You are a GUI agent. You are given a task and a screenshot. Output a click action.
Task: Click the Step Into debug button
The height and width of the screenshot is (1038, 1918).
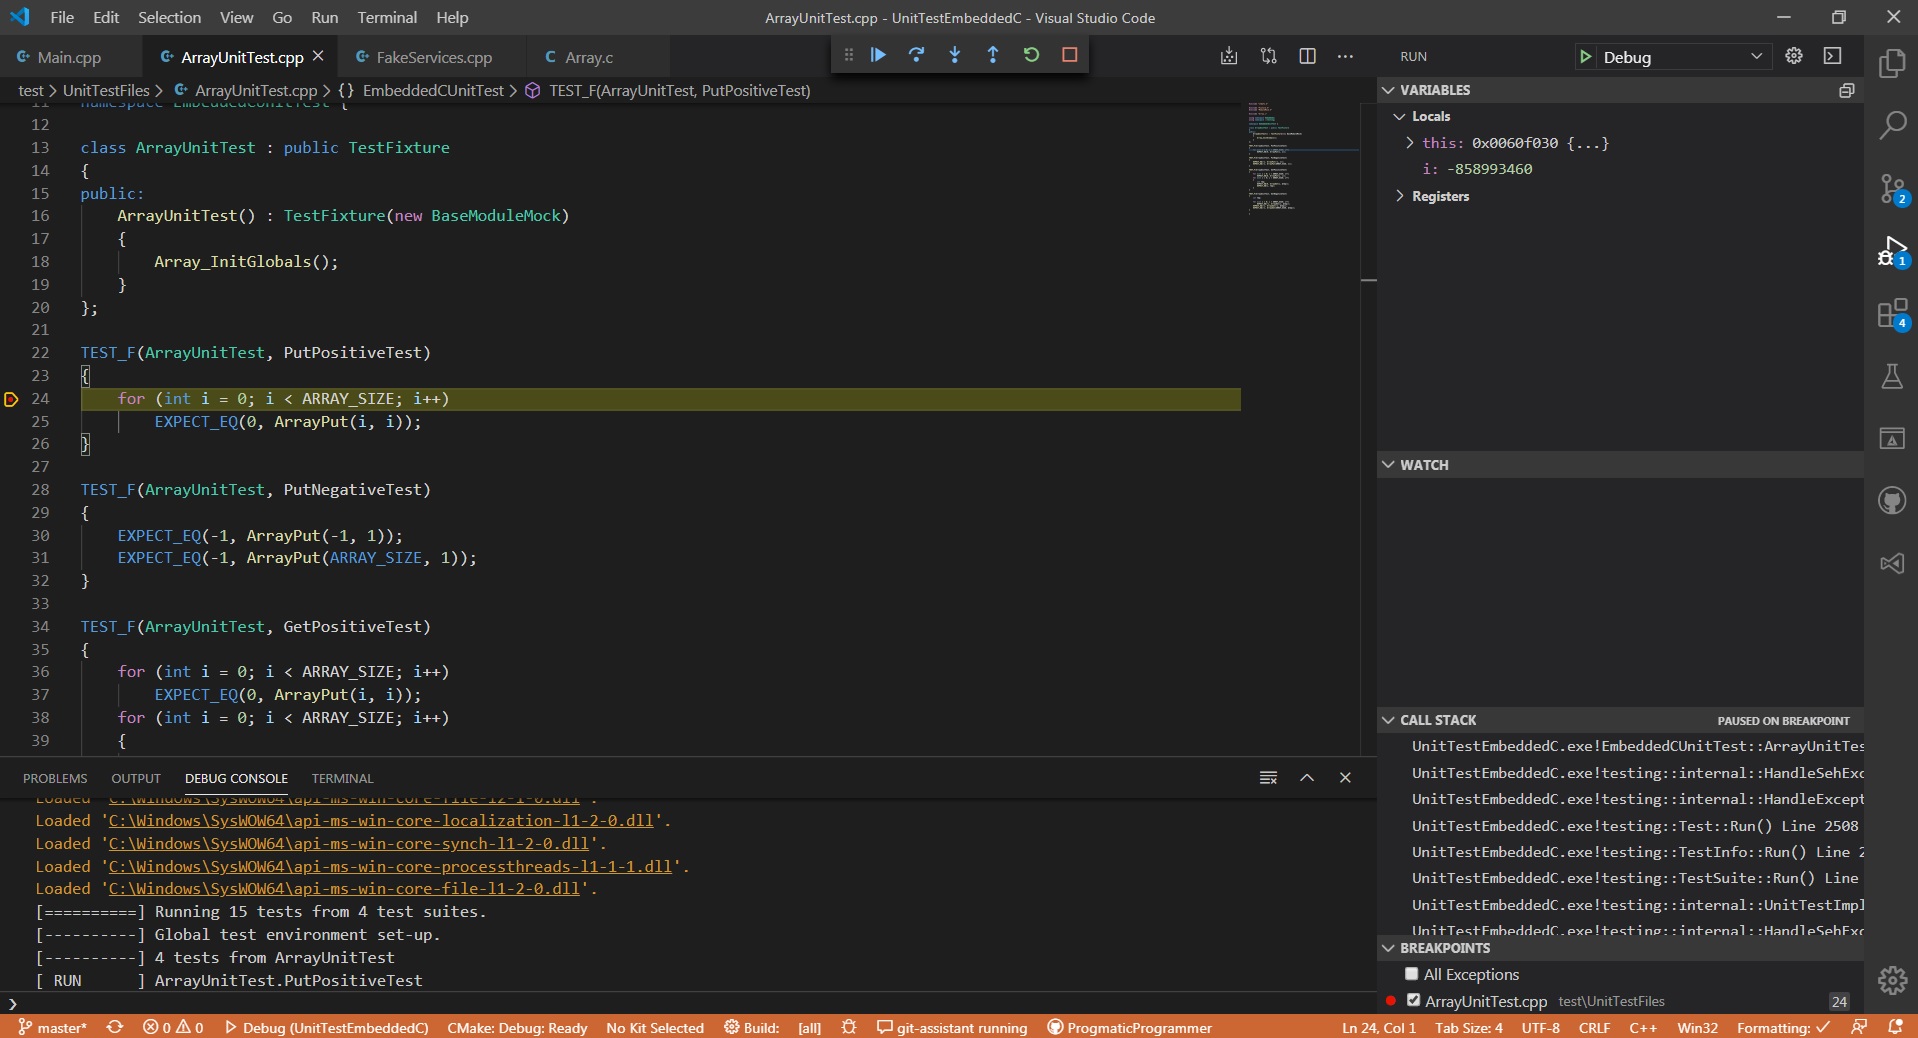954,56
